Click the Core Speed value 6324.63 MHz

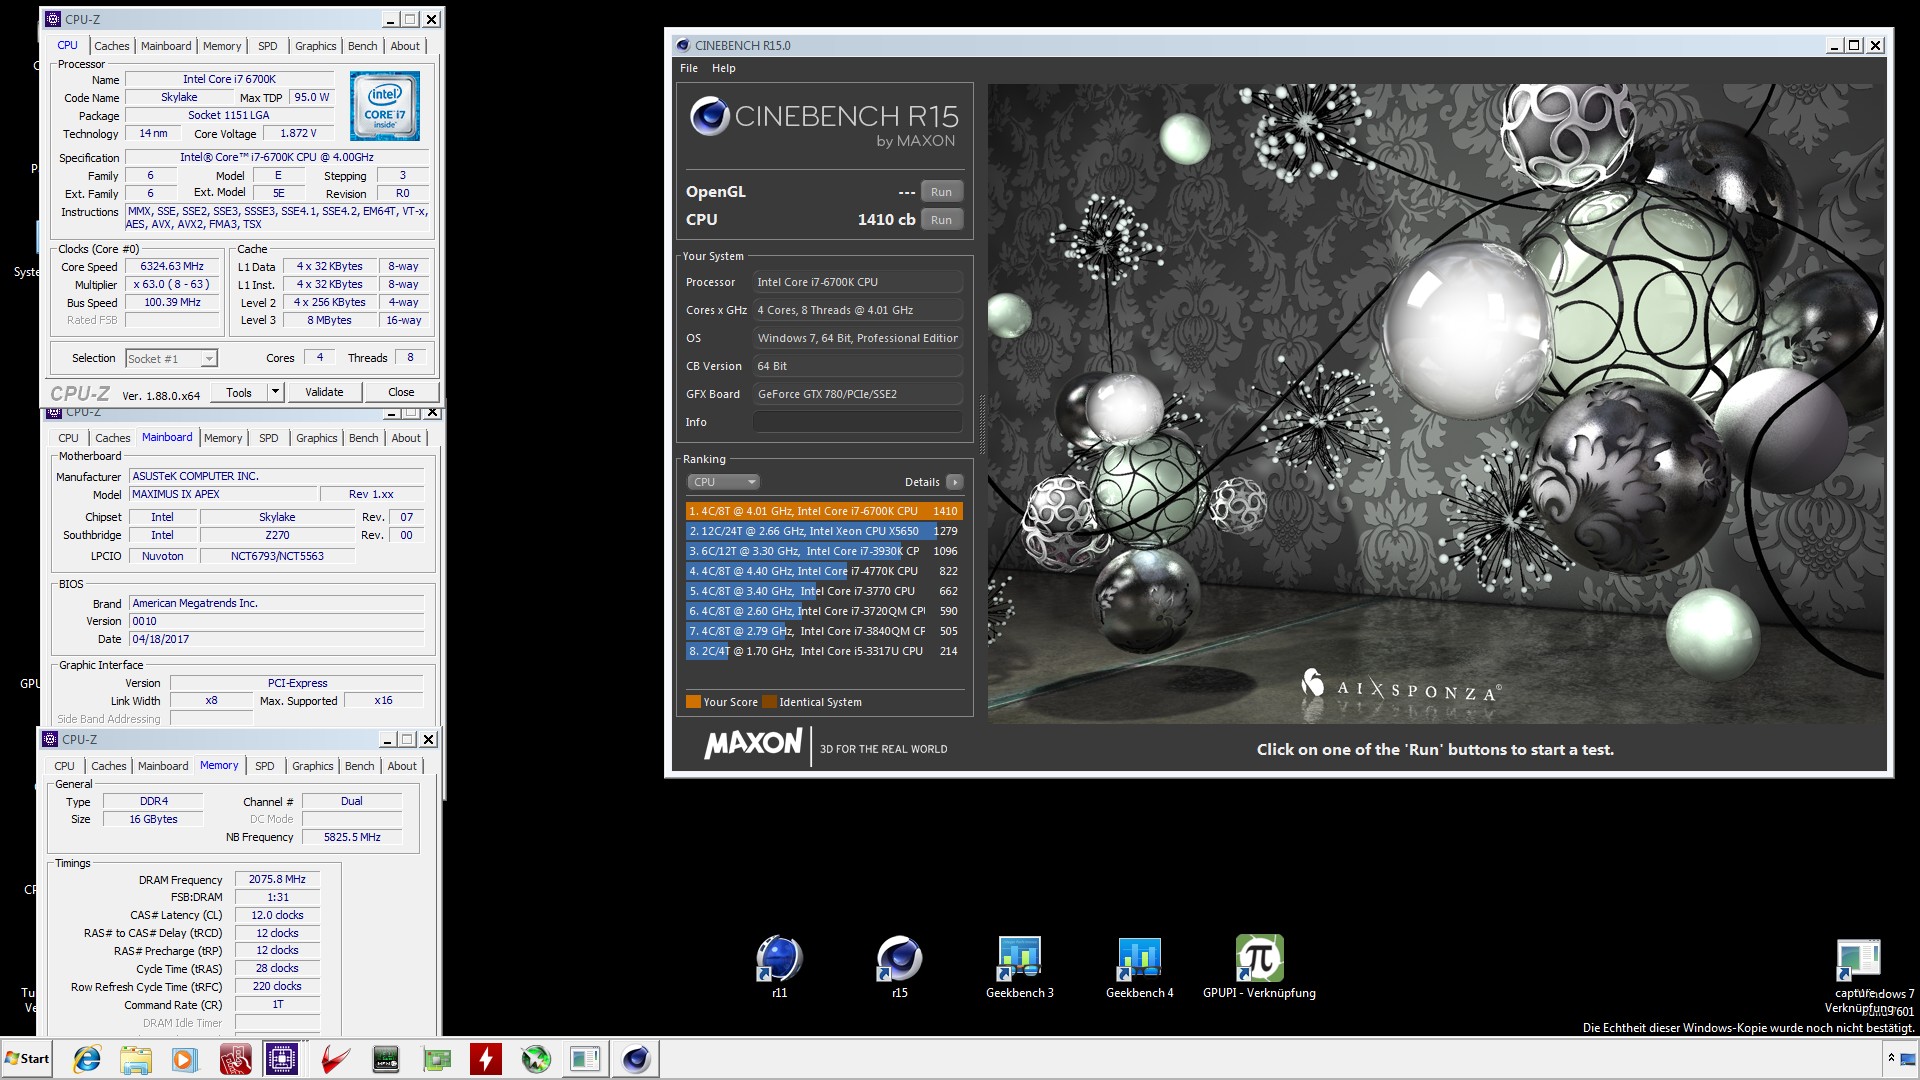172,267
